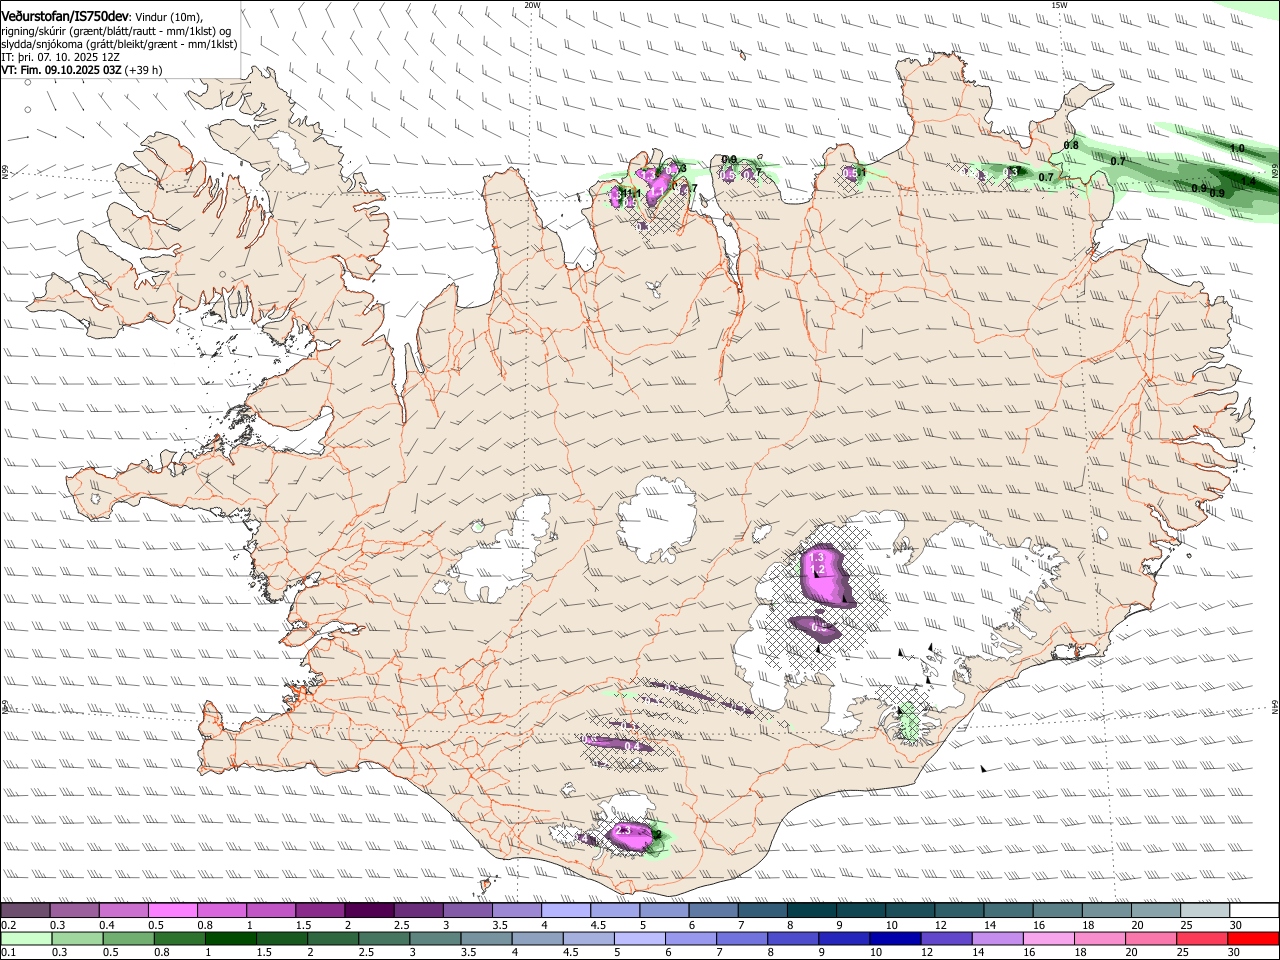Click the '15W' longitude label

tap(1060, 5)
